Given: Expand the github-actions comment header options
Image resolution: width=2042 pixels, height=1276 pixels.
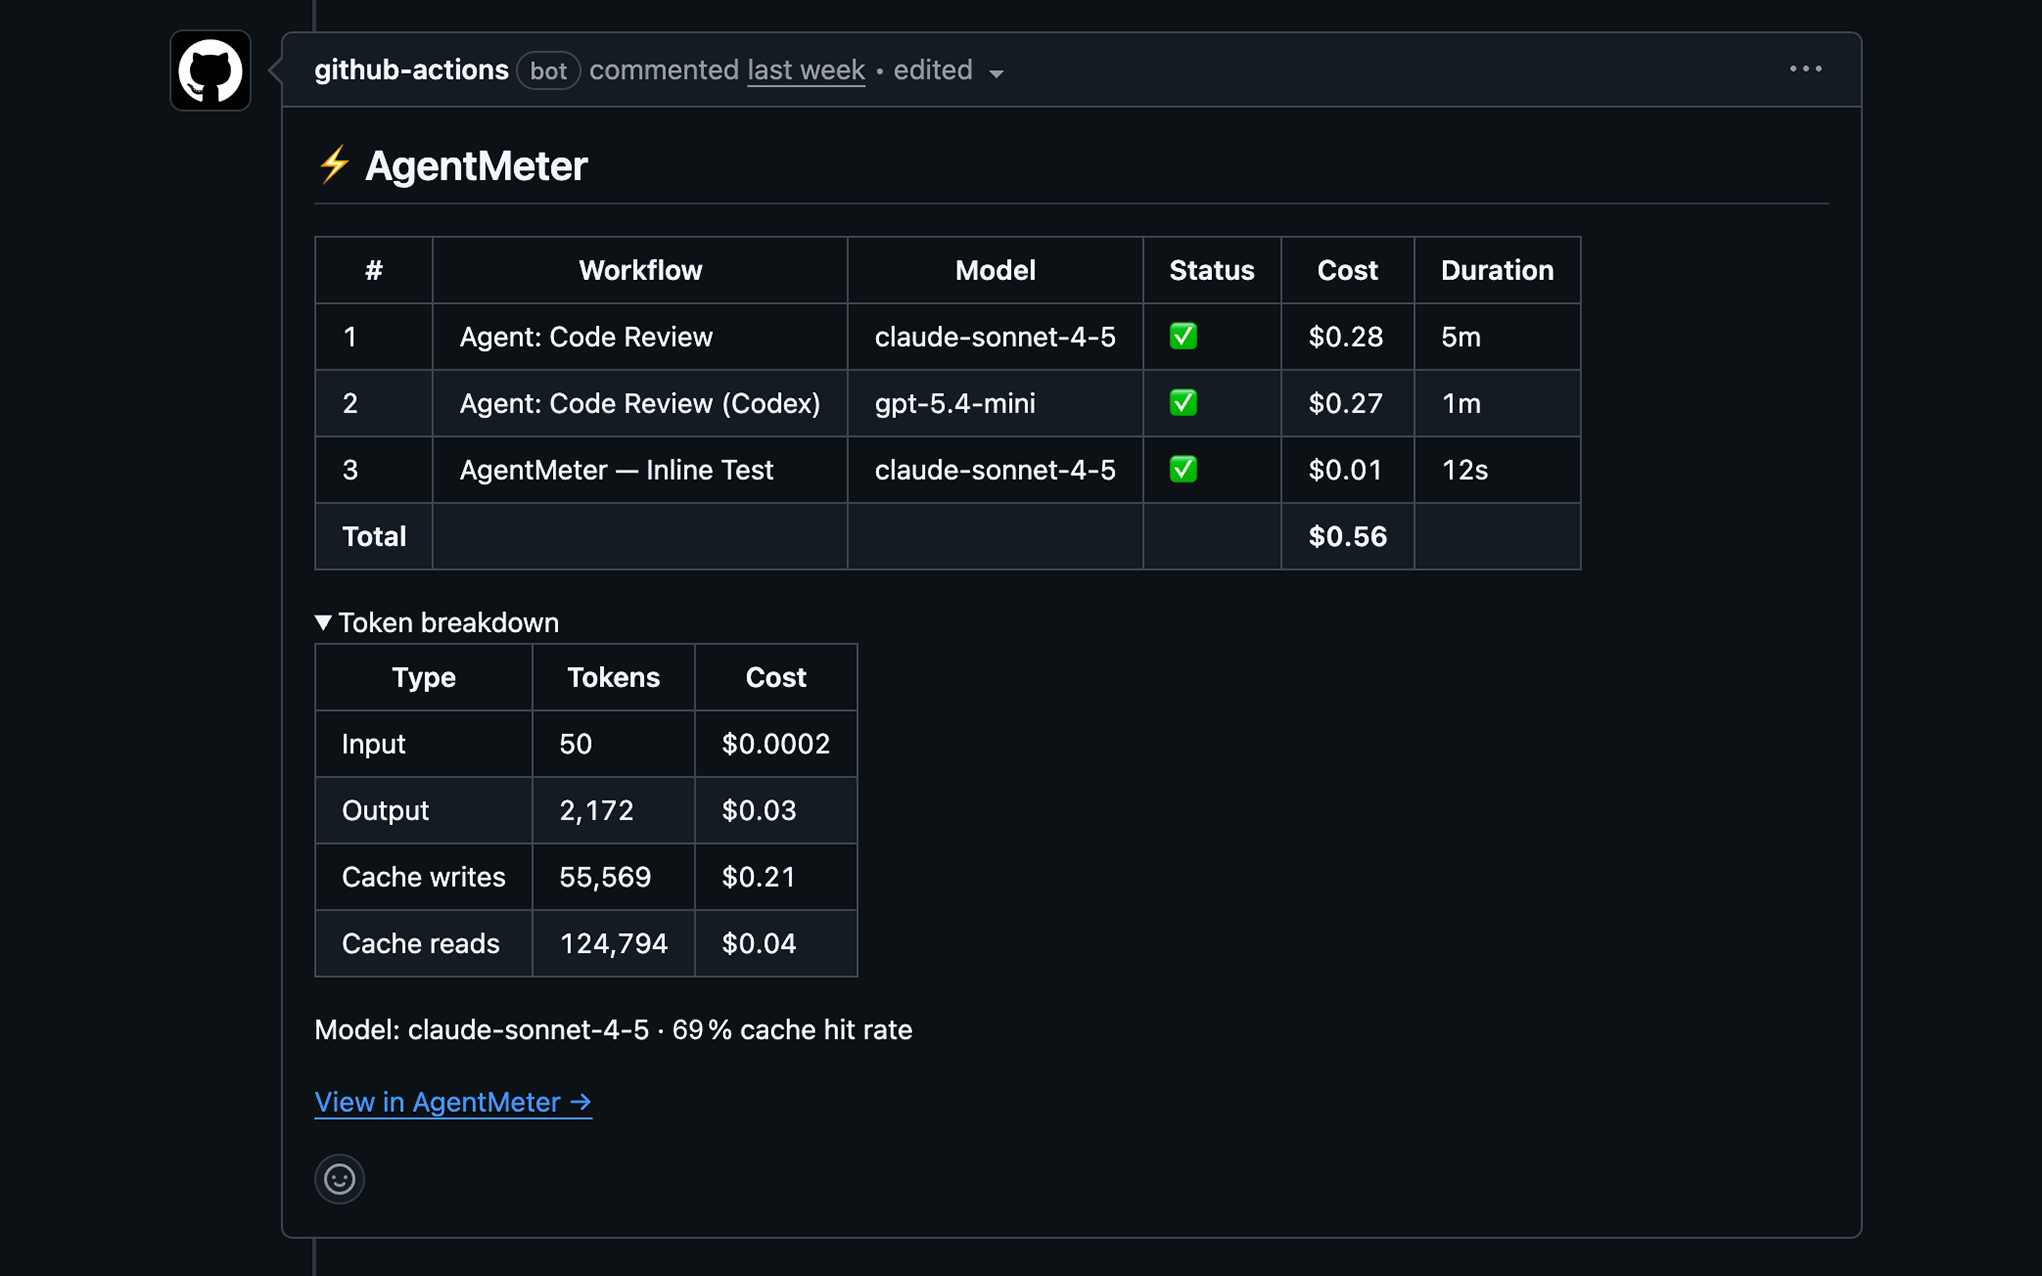Looking at the screenshot, I should tap(1806, 69).
